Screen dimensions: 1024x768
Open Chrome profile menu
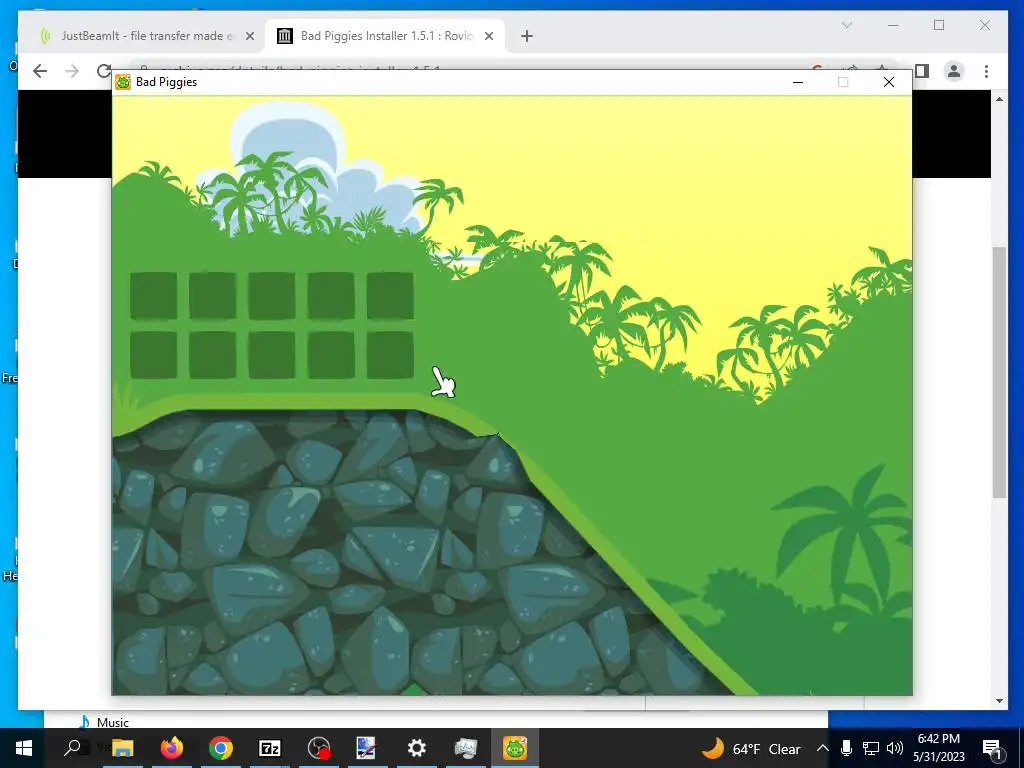[954, 71]
